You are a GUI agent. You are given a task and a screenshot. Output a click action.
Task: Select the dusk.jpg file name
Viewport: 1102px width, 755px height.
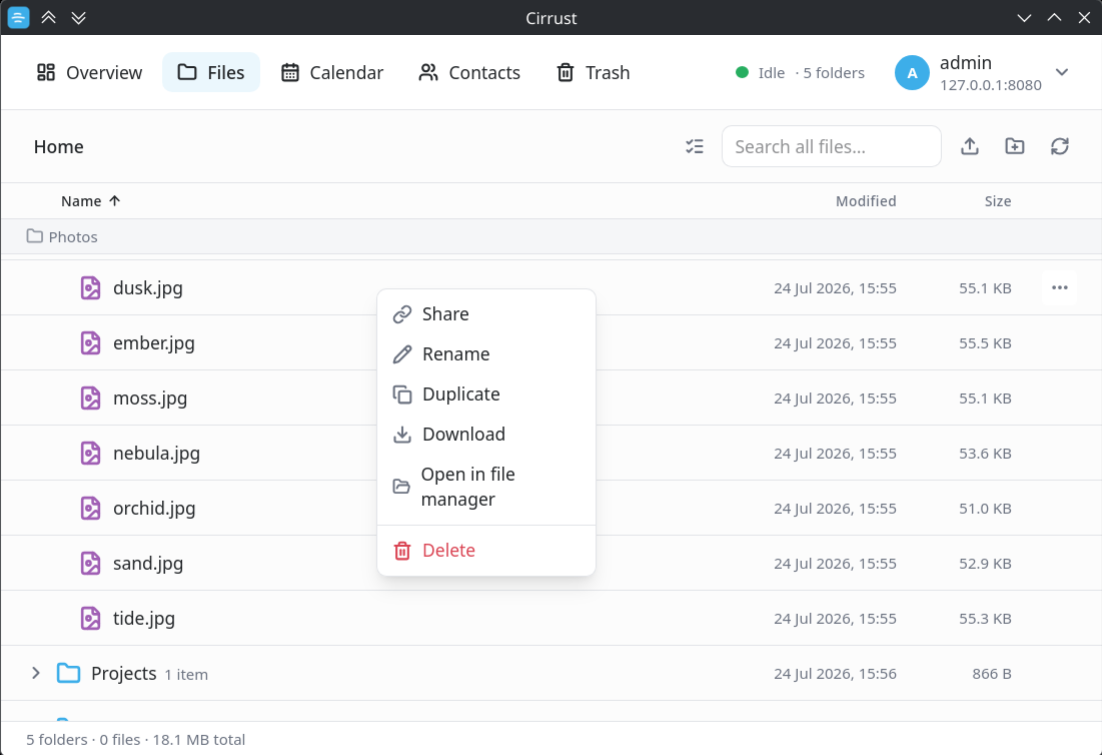click(x=148, y=288)
